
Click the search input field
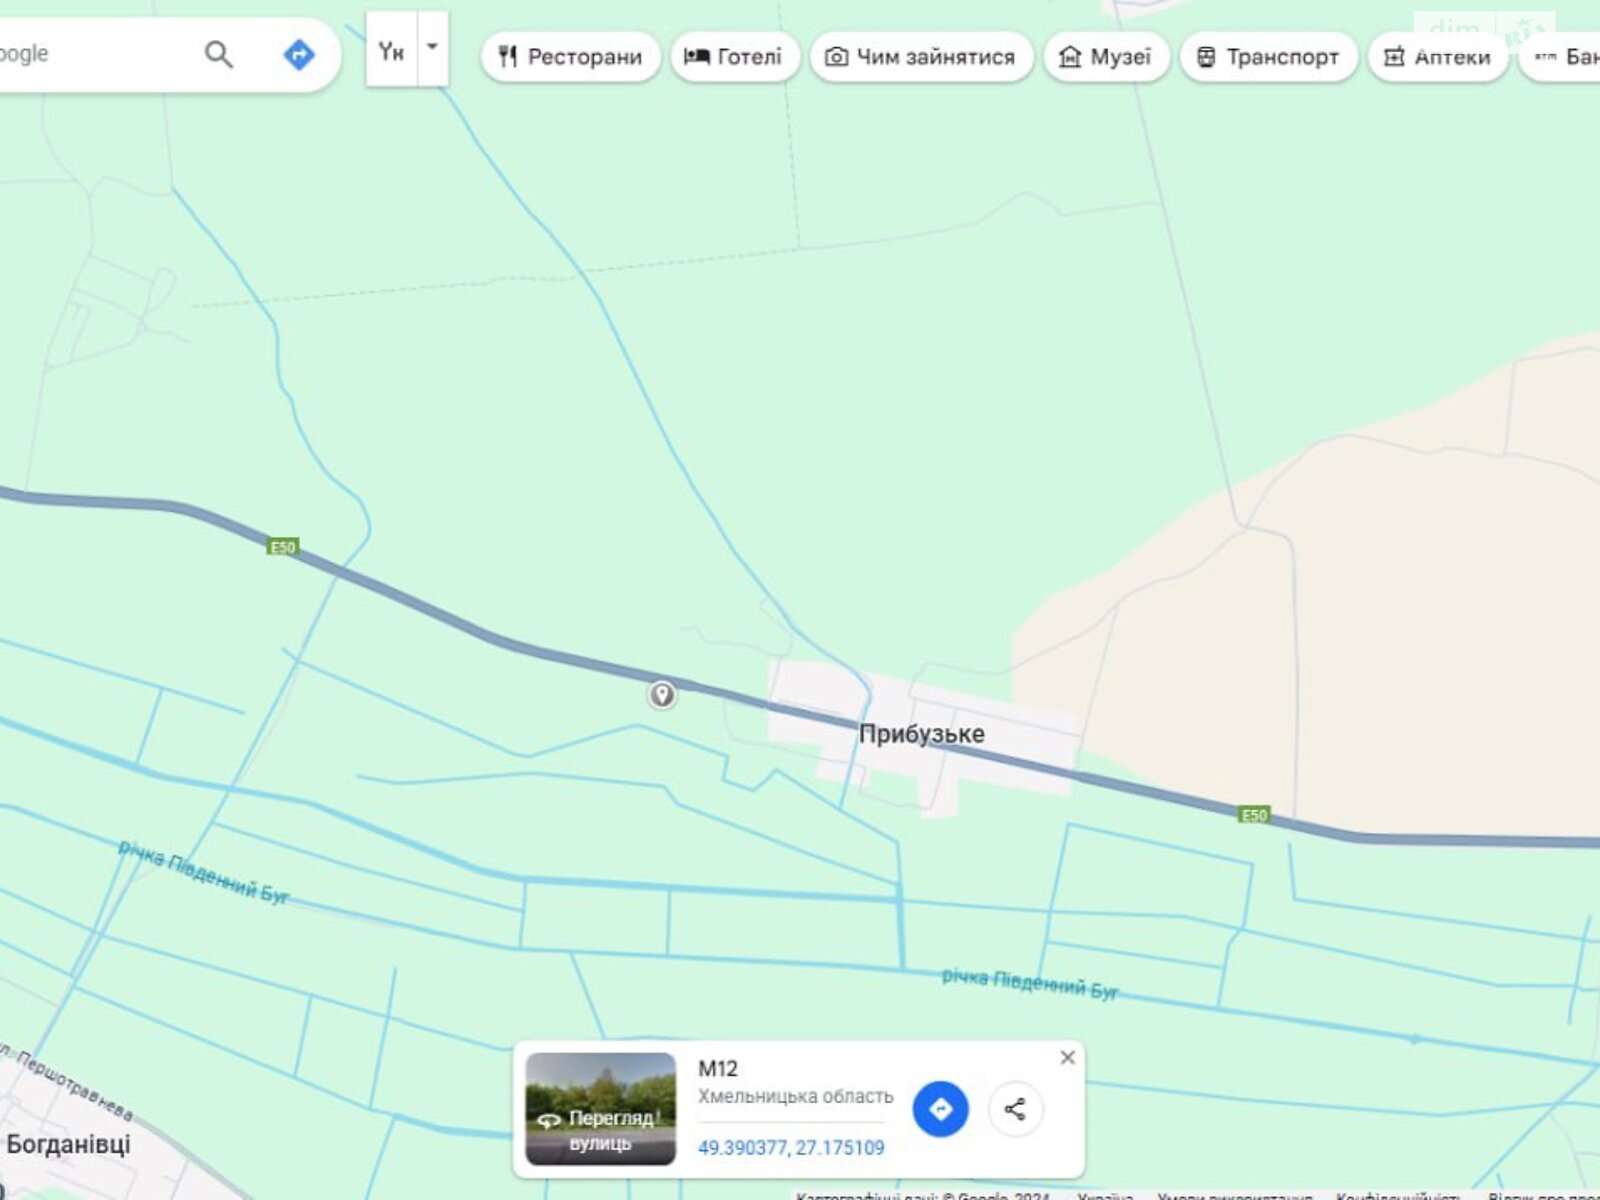(90, 54)
